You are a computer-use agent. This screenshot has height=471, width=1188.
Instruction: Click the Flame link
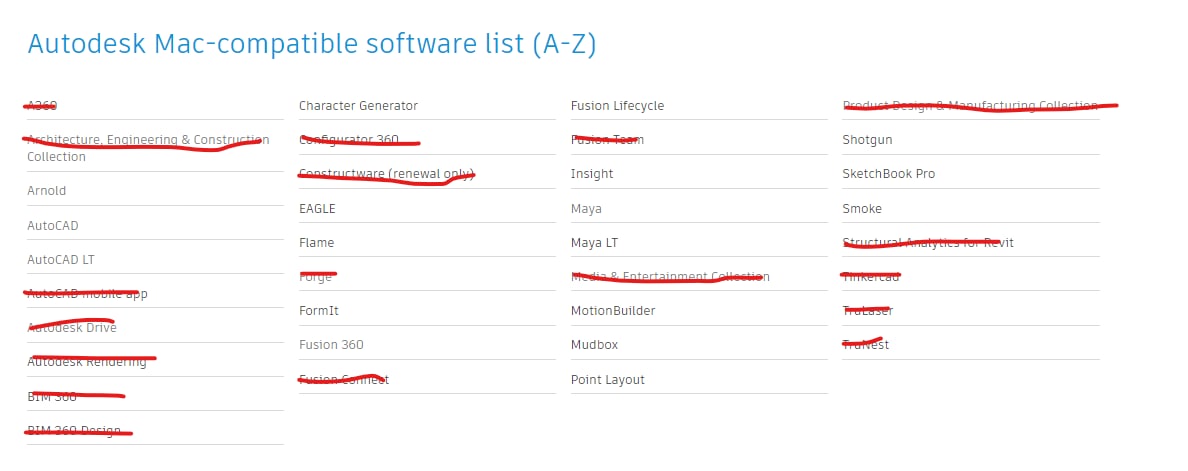click(x=316, y=243)
